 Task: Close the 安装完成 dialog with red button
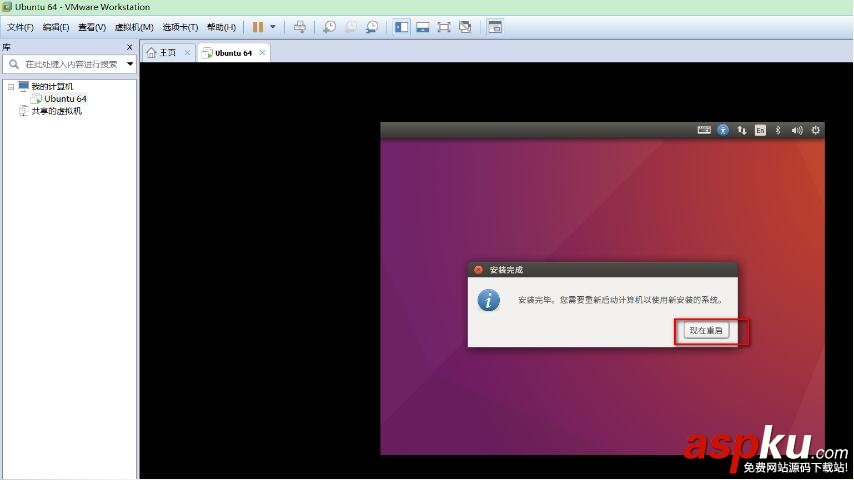478,270
